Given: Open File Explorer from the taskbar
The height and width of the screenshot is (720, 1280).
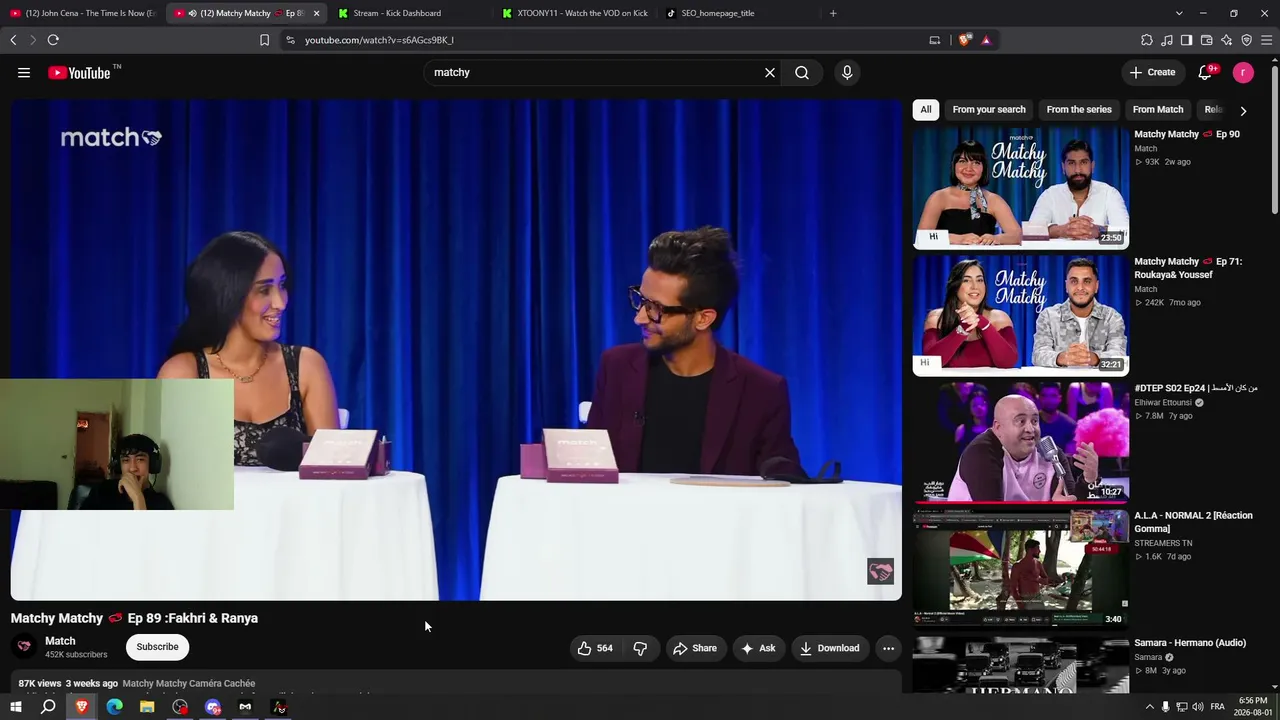Looking at the screenshot, I should [147, 707].
